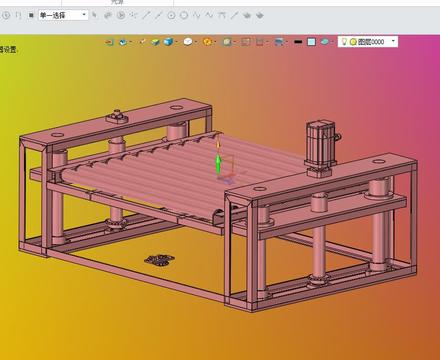Expand the 图层0000 layer dropdown

tap(393, 41)
